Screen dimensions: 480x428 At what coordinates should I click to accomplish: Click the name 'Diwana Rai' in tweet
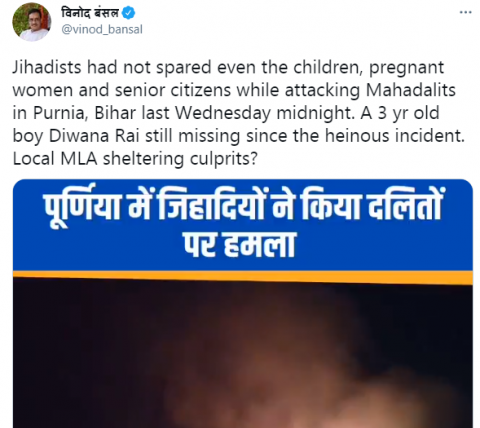click(x=94, y=136)
